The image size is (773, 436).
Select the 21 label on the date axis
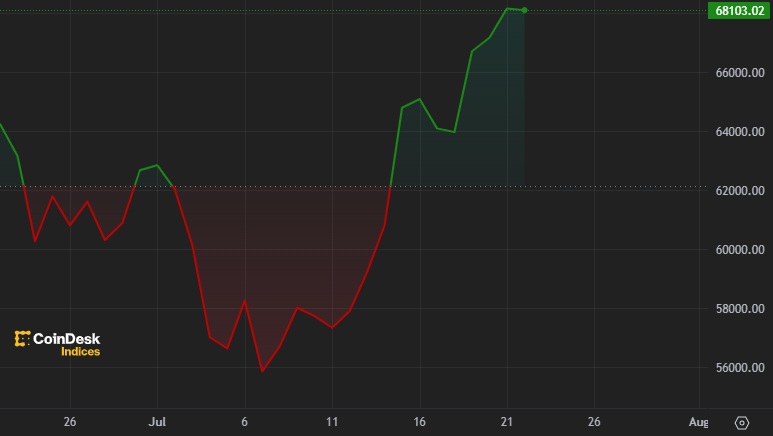pyautogui.click(x=507, y=422)
